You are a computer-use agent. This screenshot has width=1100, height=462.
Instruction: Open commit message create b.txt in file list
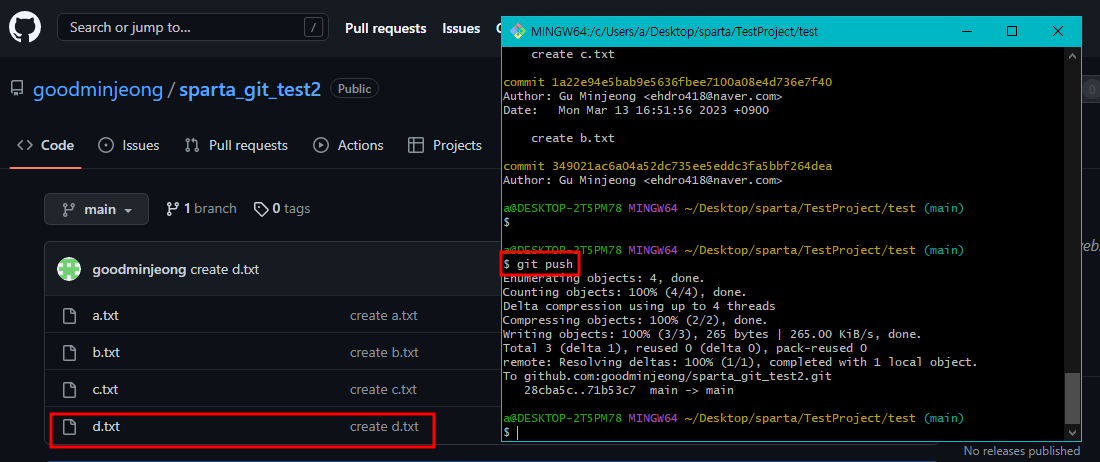(384, 352)
